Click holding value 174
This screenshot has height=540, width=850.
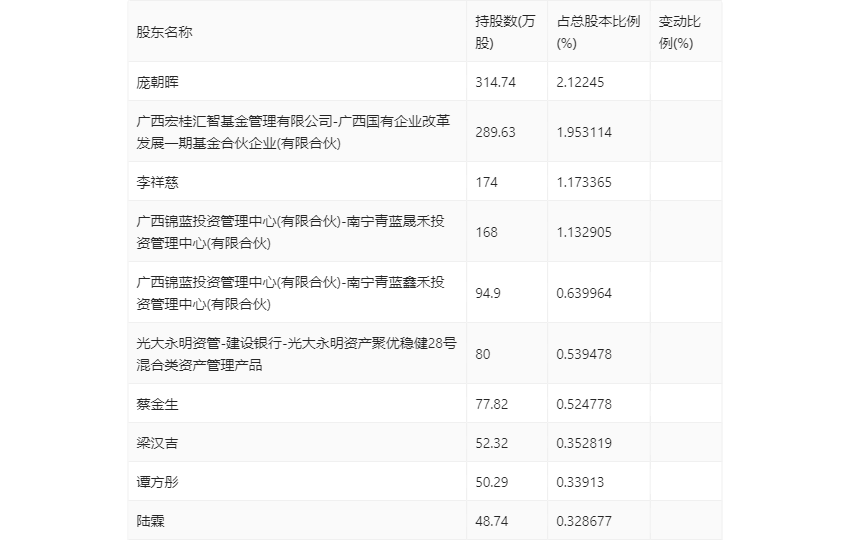coord(486,182)
